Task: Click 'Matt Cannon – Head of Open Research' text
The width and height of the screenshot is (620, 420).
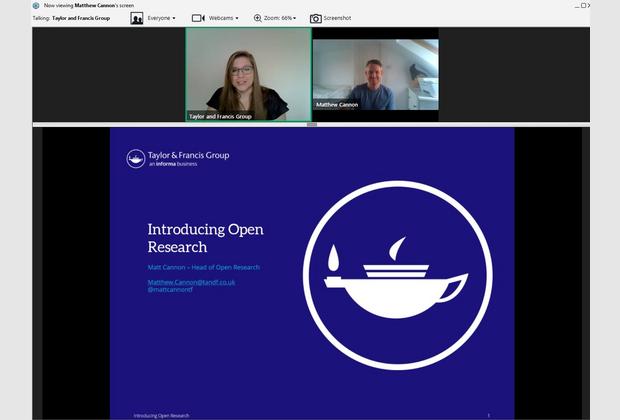Action: pyautogui.click(x=204, y=267)
